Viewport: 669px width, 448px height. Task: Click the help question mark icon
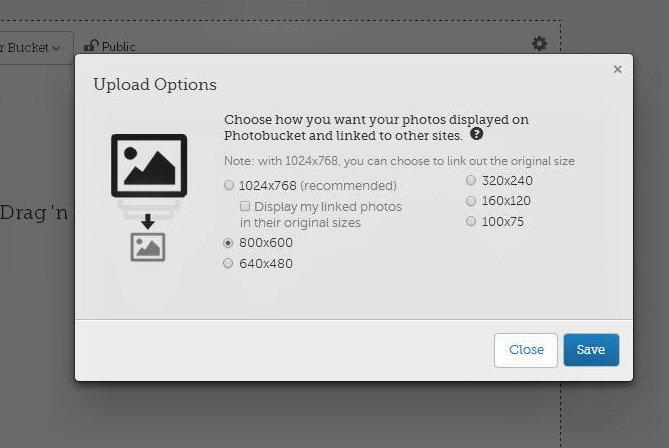click(476, 134)
